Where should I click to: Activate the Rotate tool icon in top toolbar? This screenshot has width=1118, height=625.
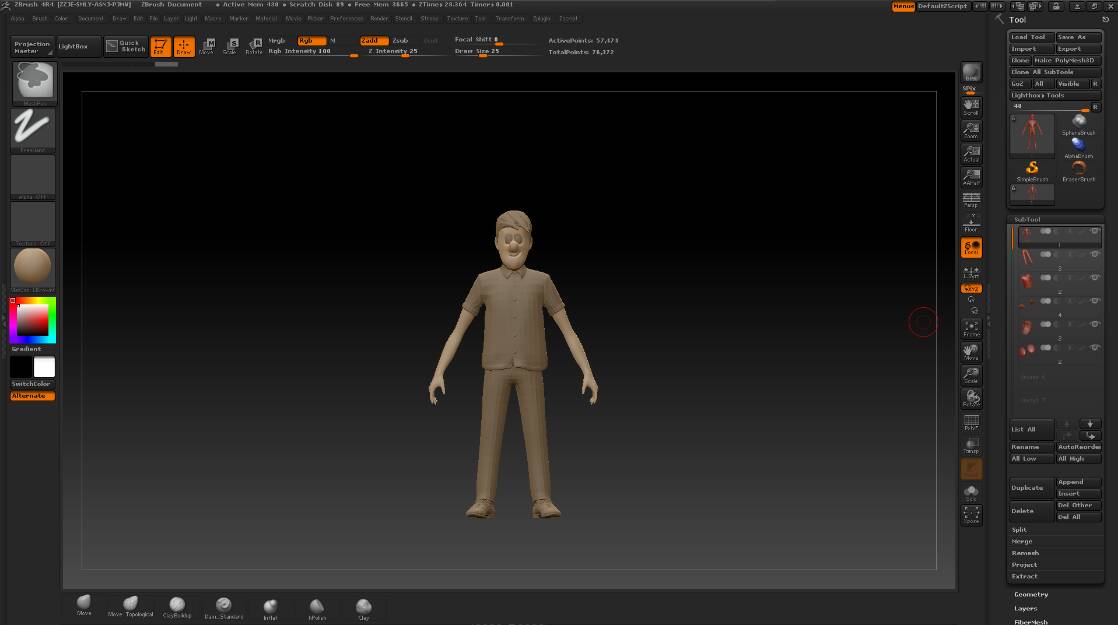(x=254, y=46)
